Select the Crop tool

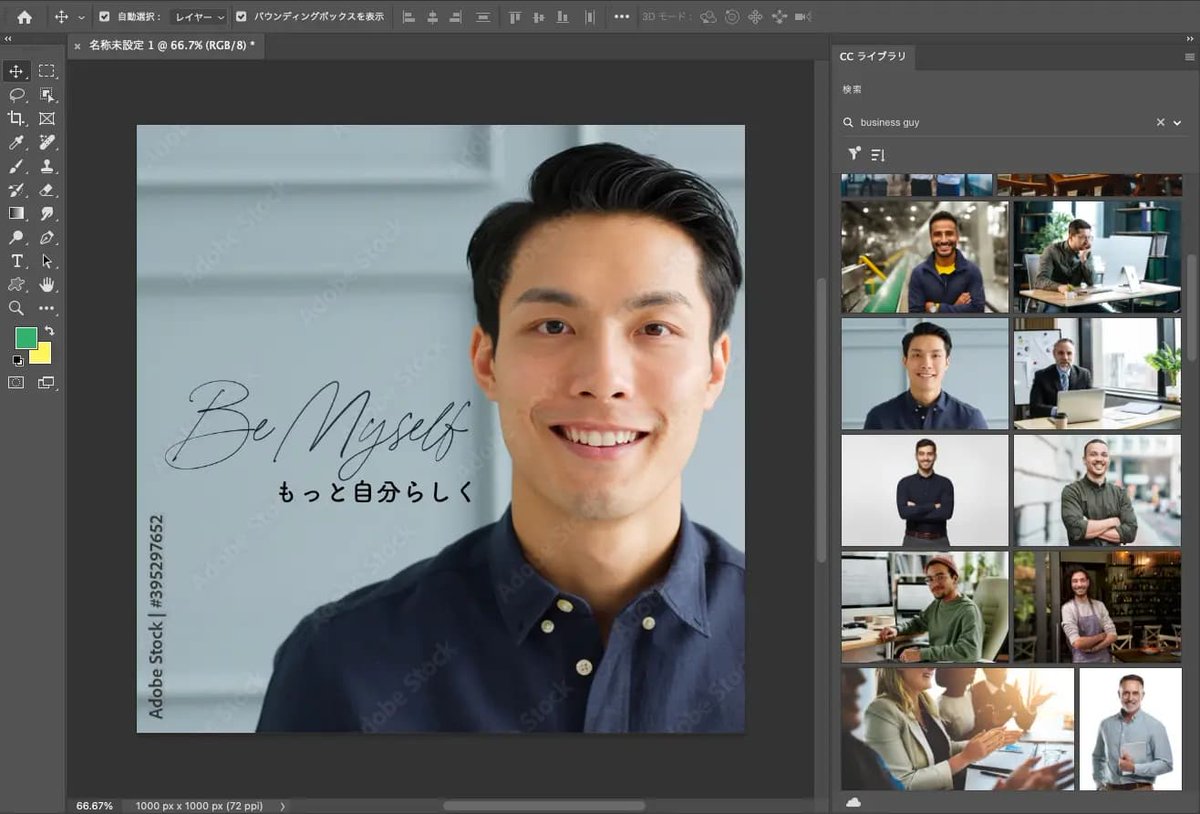click(16, 118)
